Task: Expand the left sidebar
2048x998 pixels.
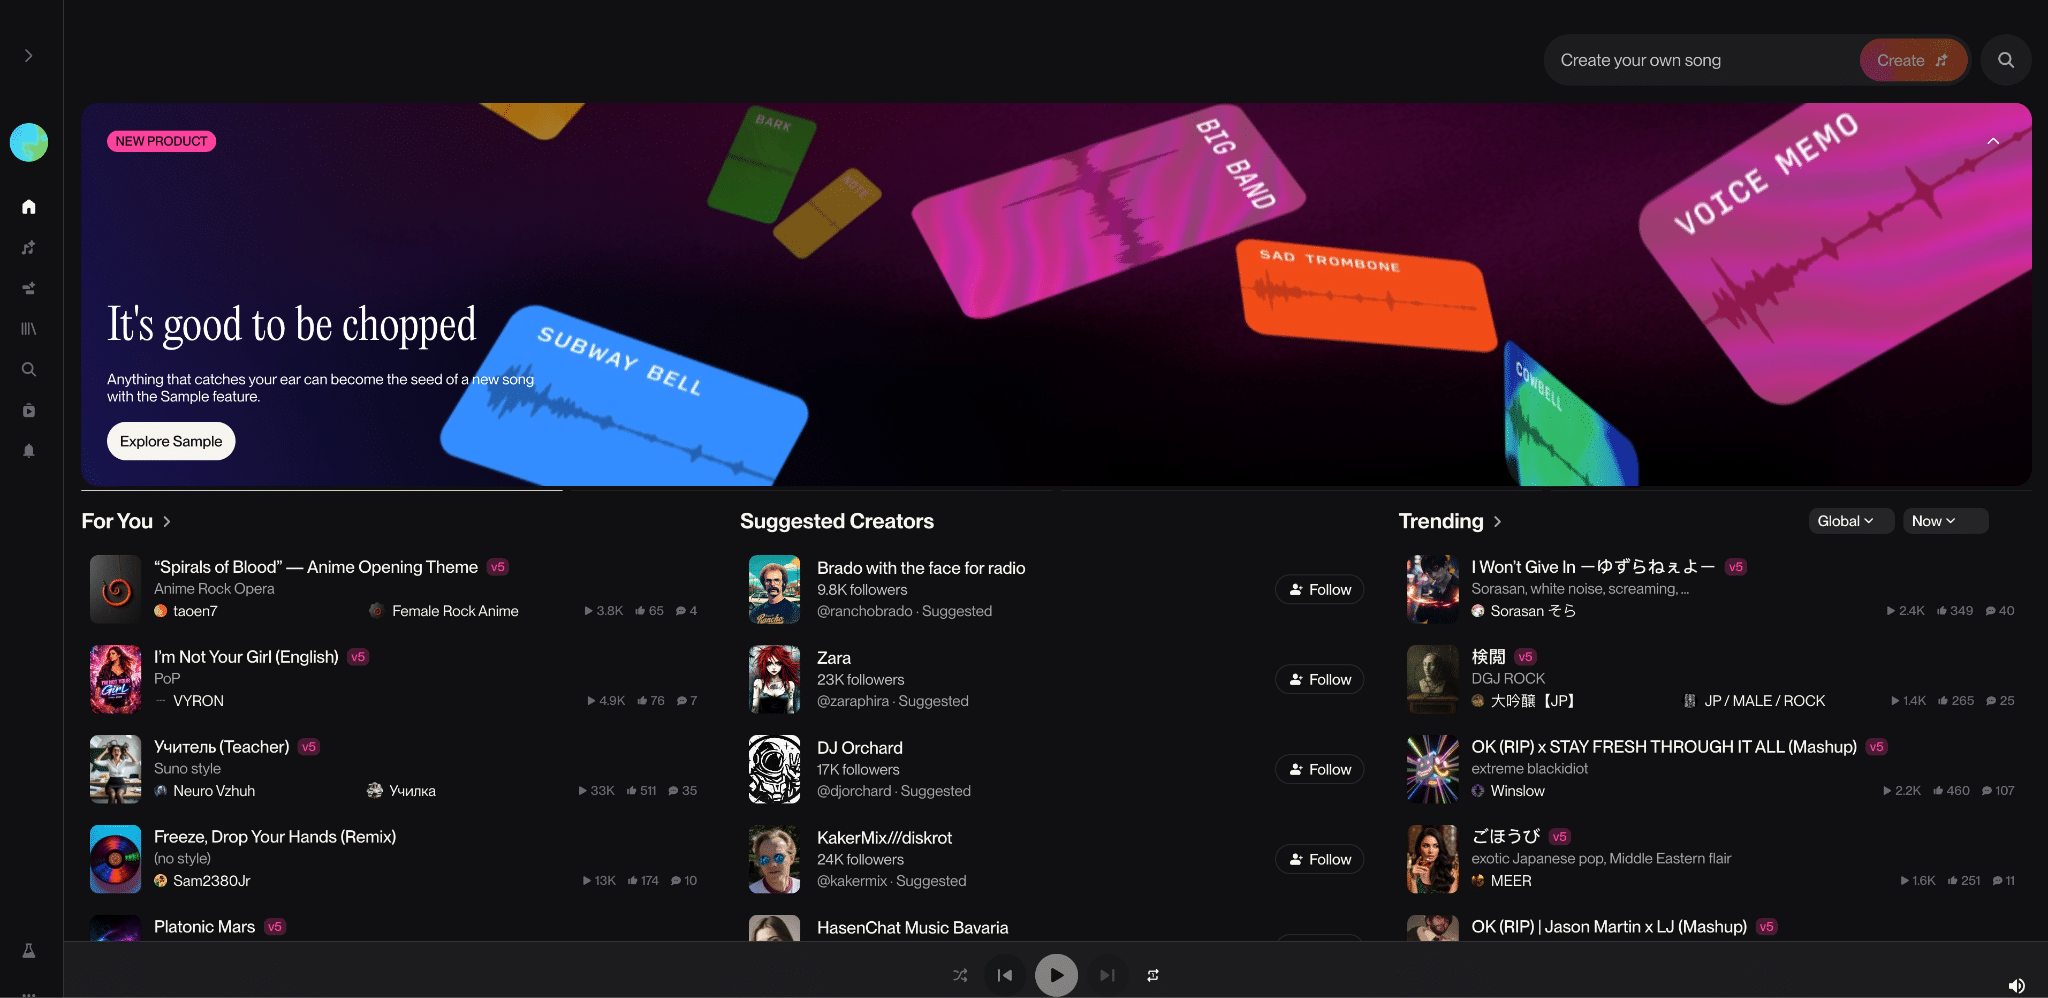Action: [29, 56]
